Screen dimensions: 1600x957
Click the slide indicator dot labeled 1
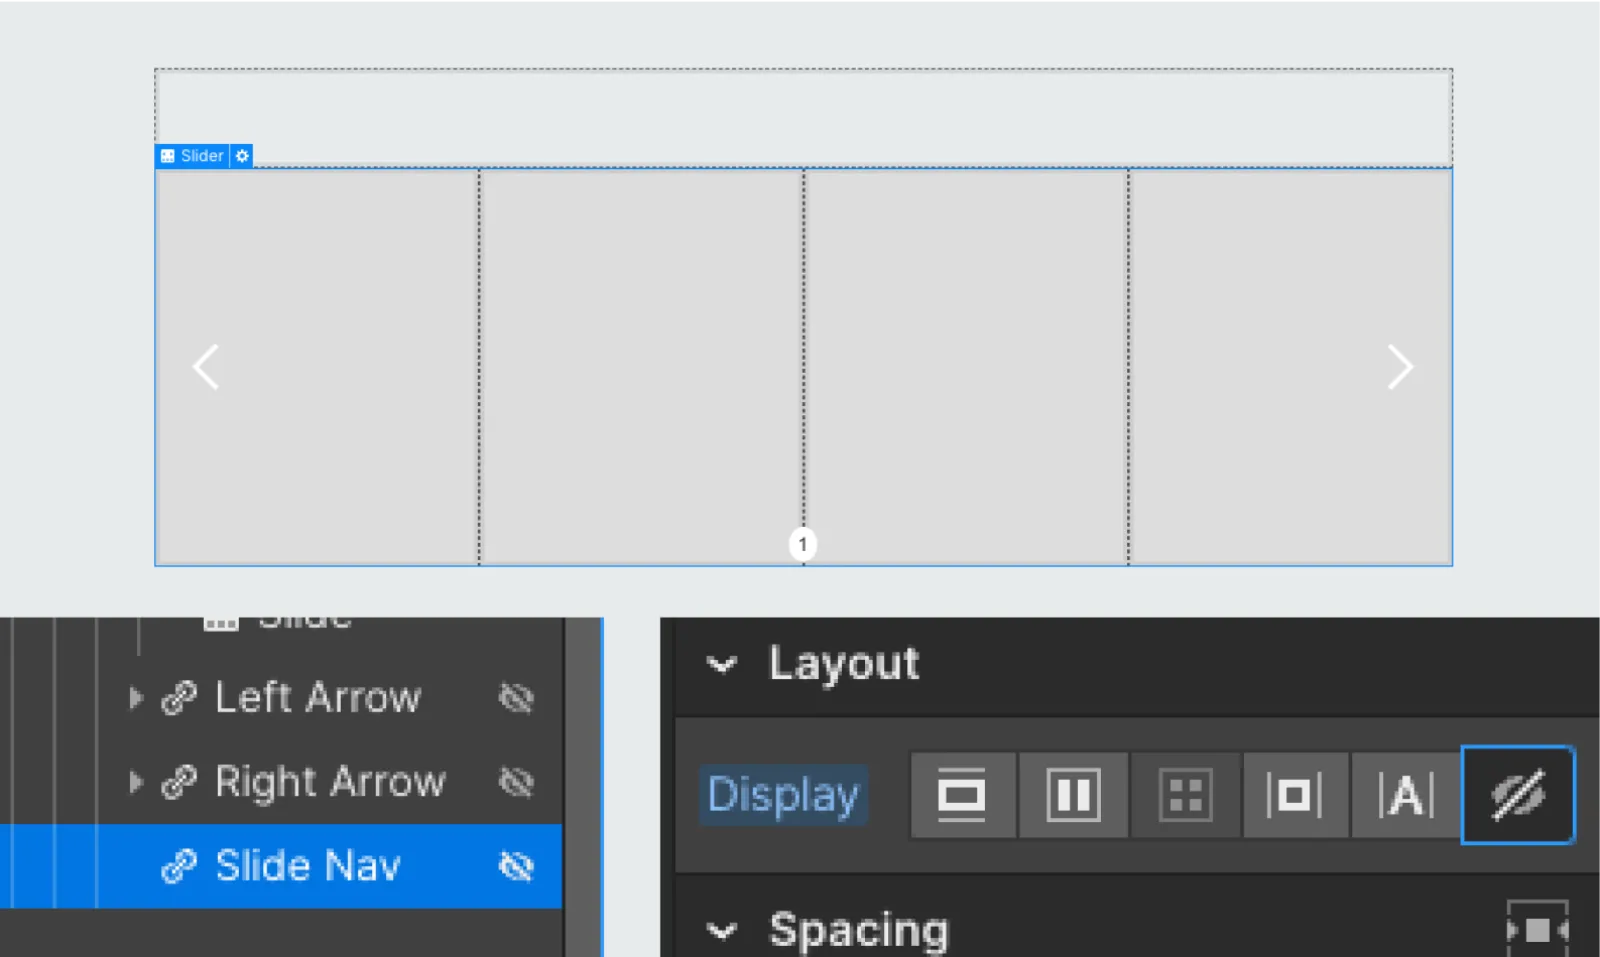coord(802,543)
